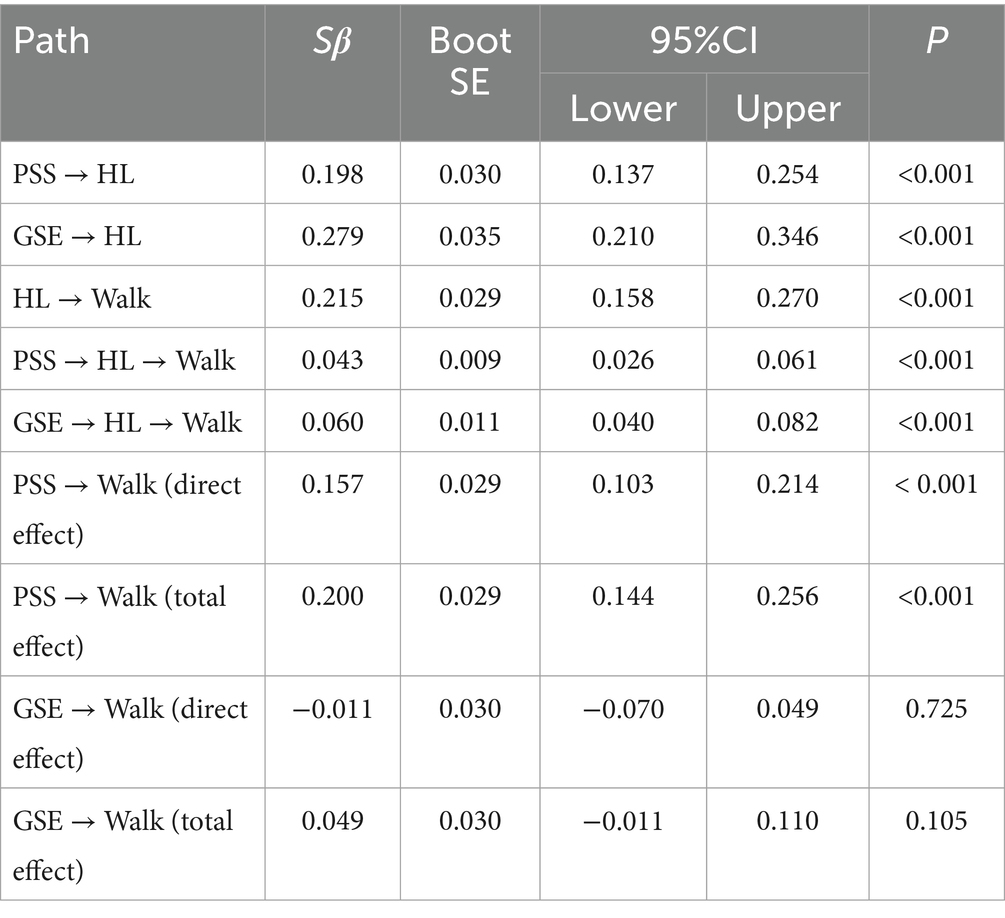Viewport: 1005px width, 918px height.
Task: Select the Boot SE column header
Action: click(x=470, y=61)
